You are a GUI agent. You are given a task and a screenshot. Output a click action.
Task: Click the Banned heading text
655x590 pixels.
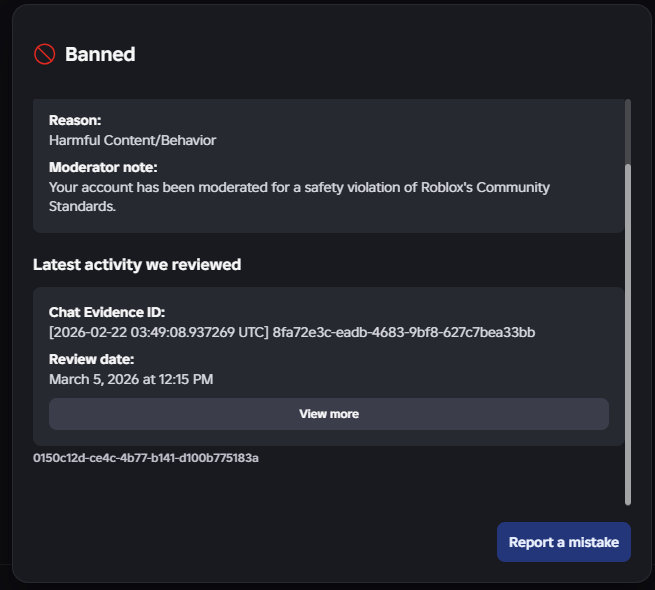pyautogui.click(x=100, y=54)
